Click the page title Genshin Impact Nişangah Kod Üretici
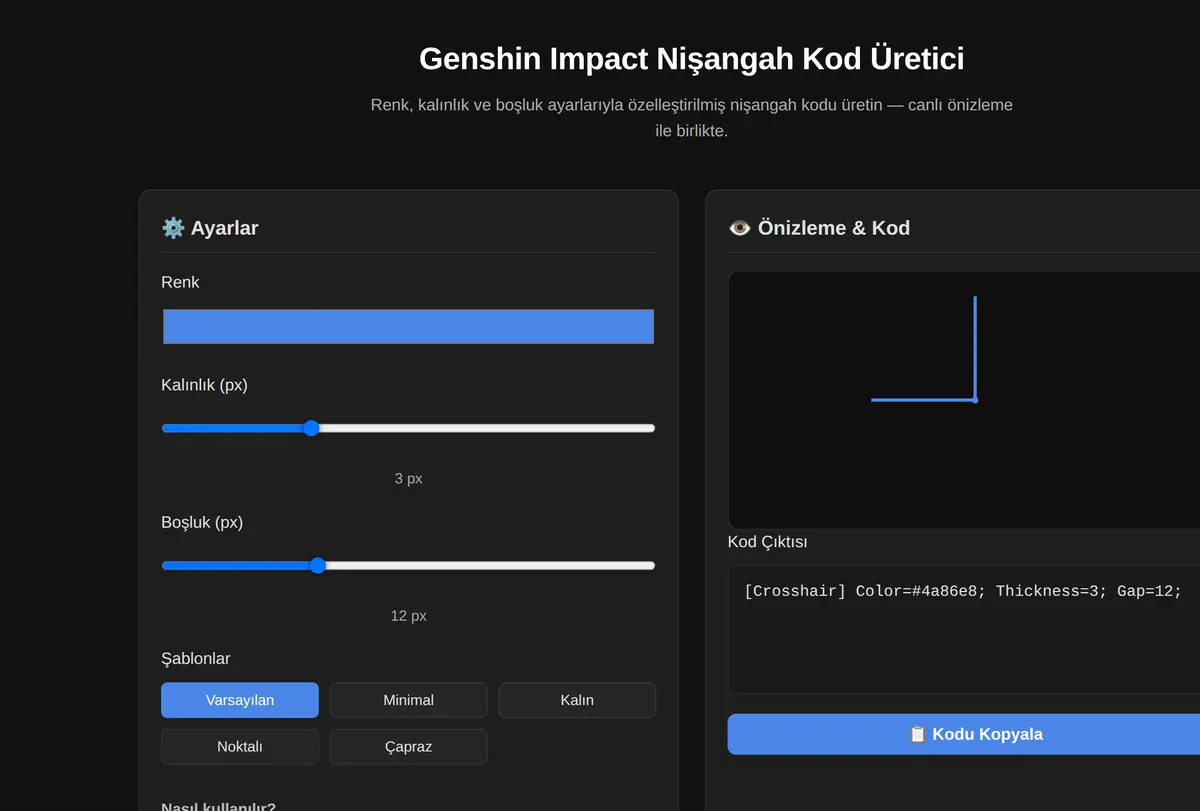The width and height of the screenshot is (1200, 811). tap(692, 58)
